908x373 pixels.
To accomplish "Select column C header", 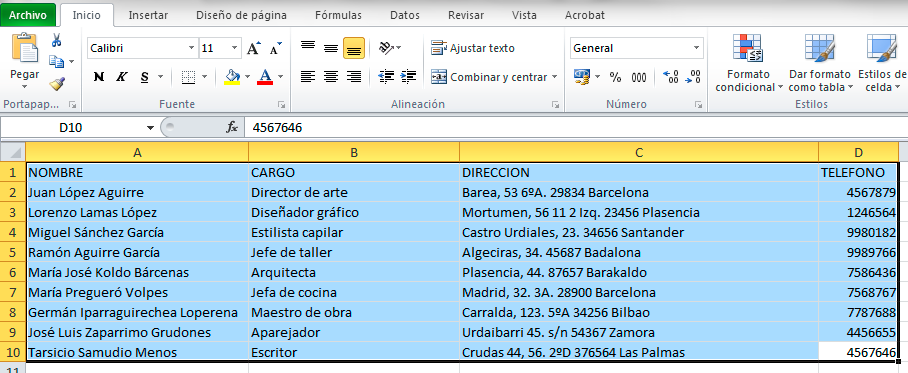I will 639,152.
